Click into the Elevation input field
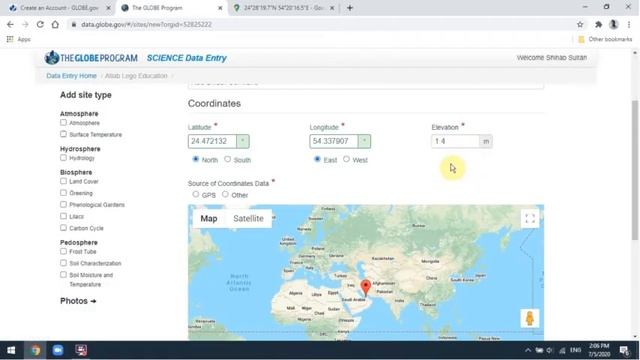Viewport: 640px width, 360px height. [455, 141]
